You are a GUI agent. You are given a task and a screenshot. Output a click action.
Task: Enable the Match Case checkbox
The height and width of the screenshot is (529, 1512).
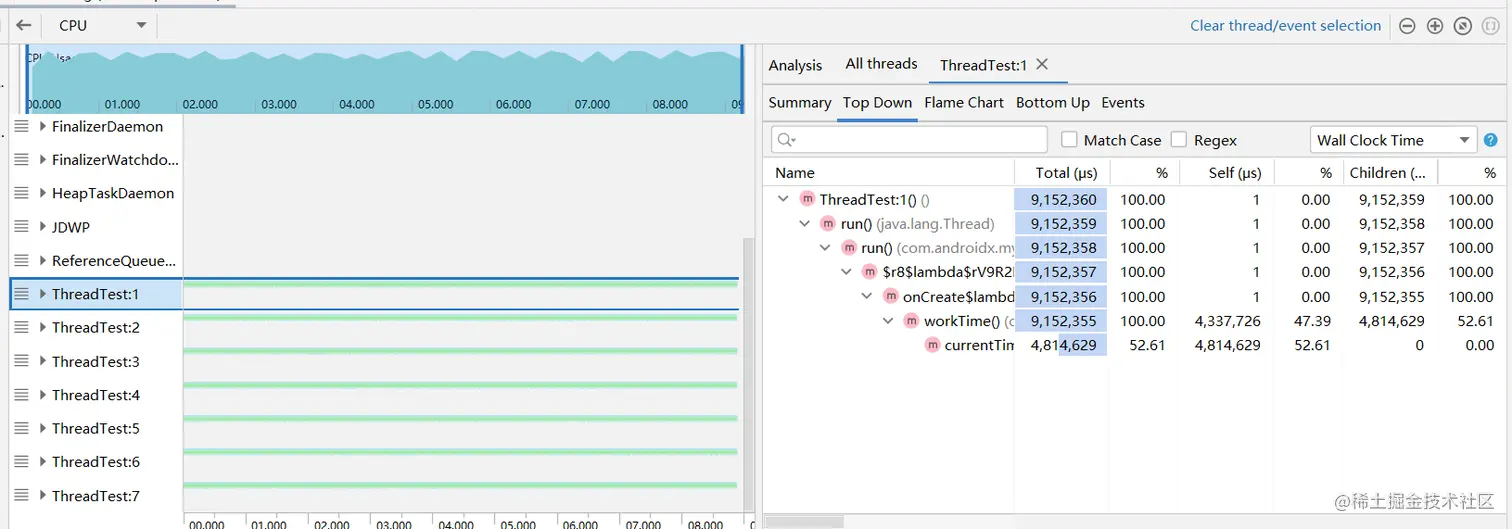[1070, 141]
